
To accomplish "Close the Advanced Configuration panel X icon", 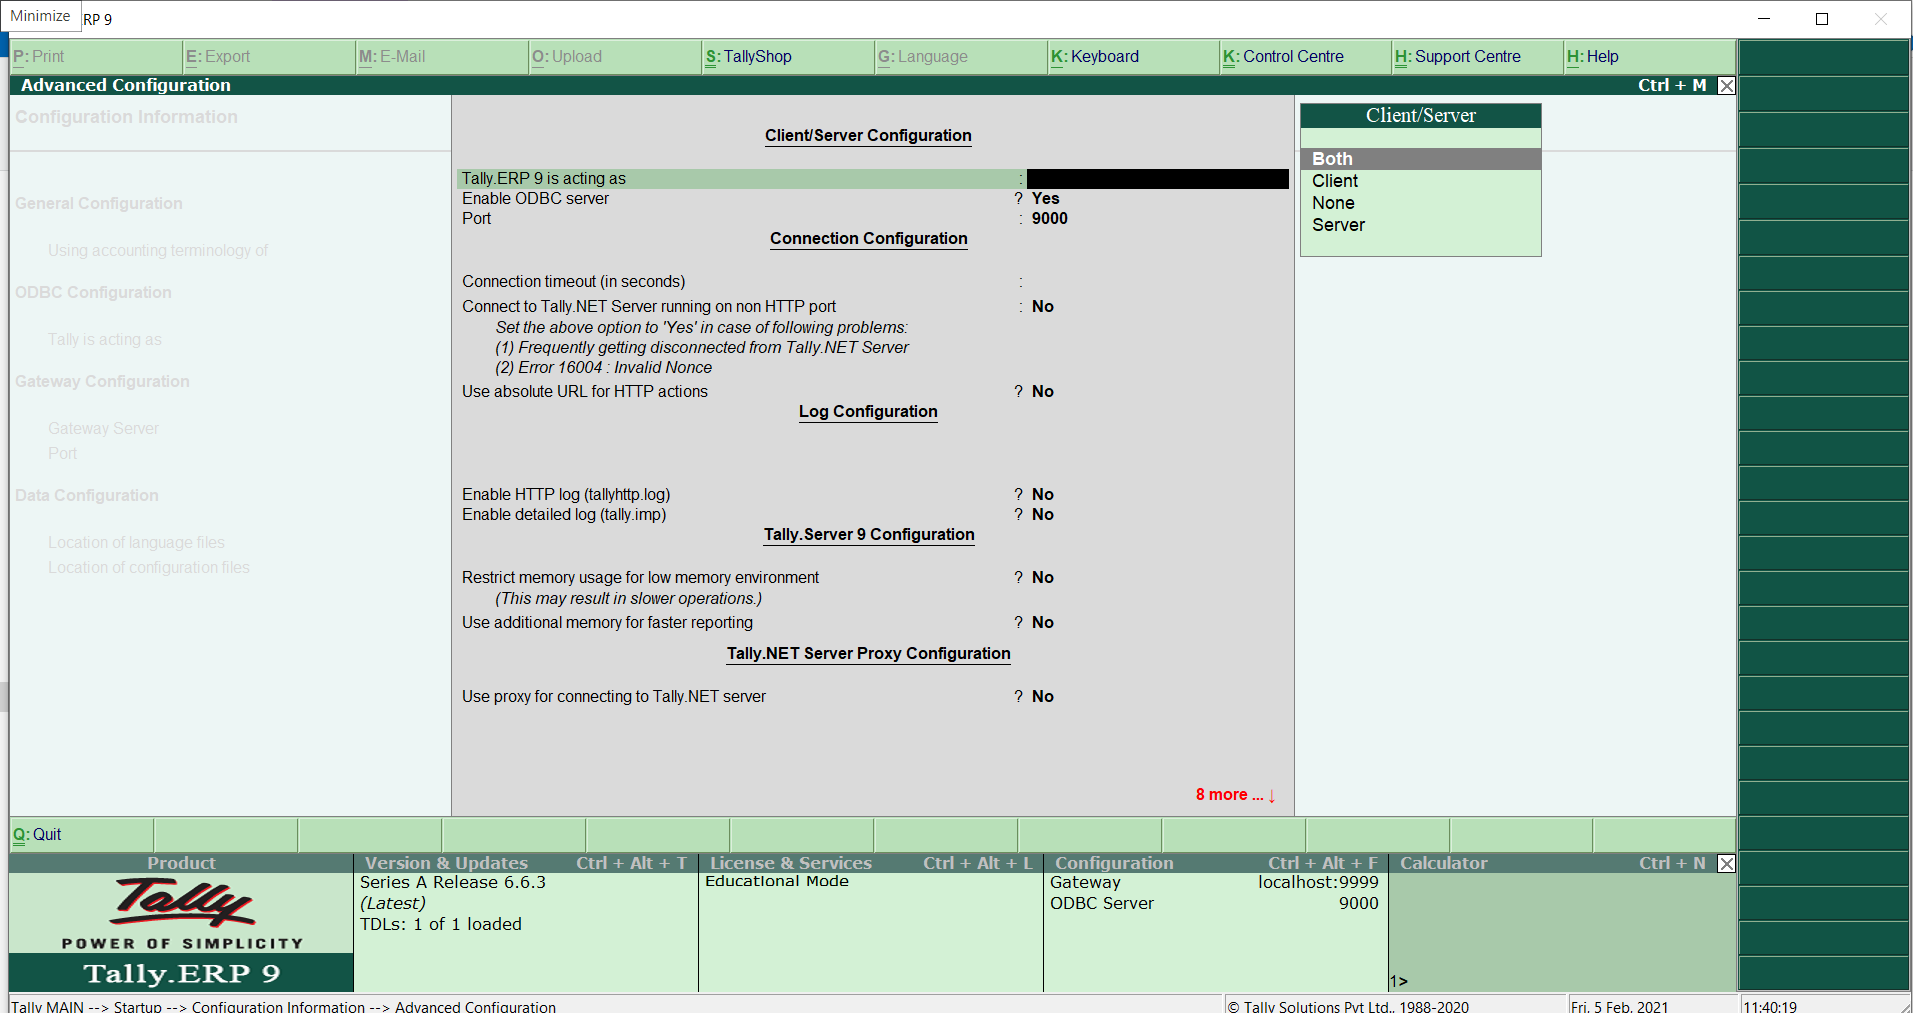I will point(1726,86).
